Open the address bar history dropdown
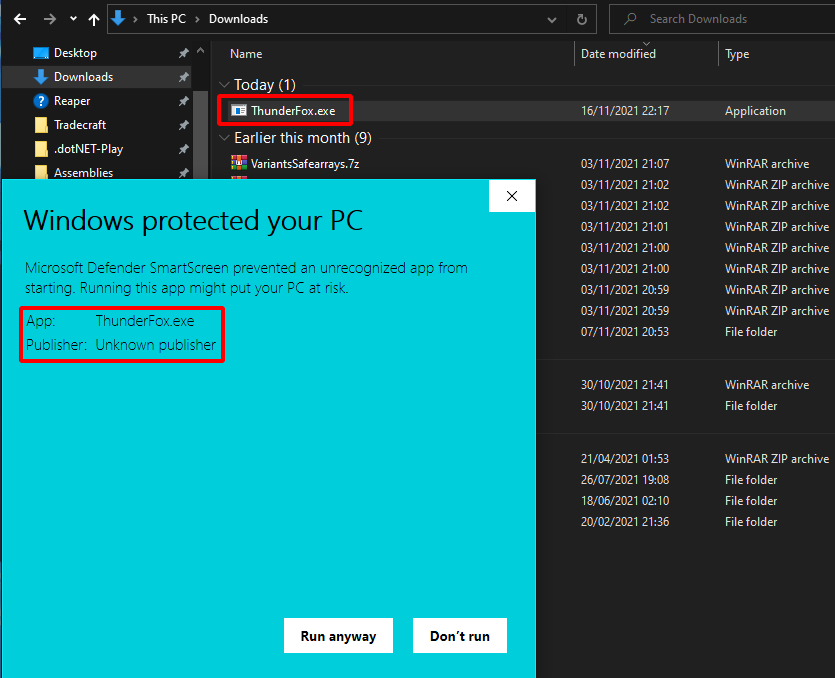Screen dimensions: 835x678 pyautogui.click(x=552, y=20)
